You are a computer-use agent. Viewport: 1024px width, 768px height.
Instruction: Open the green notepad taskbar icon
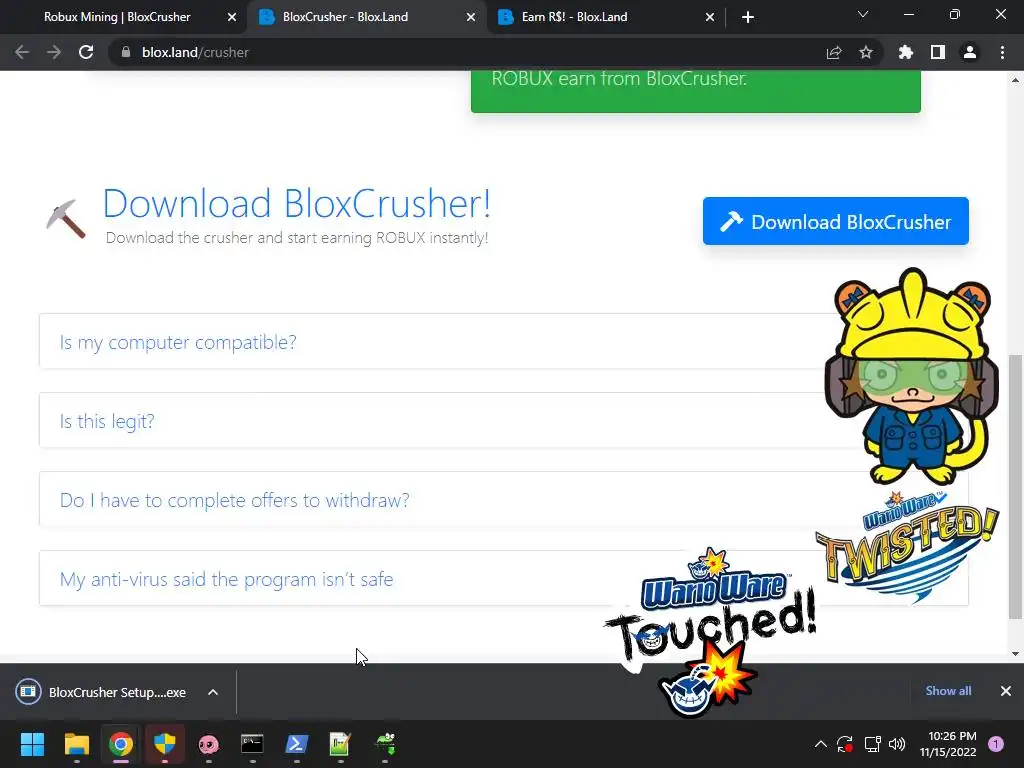(340, 744)
